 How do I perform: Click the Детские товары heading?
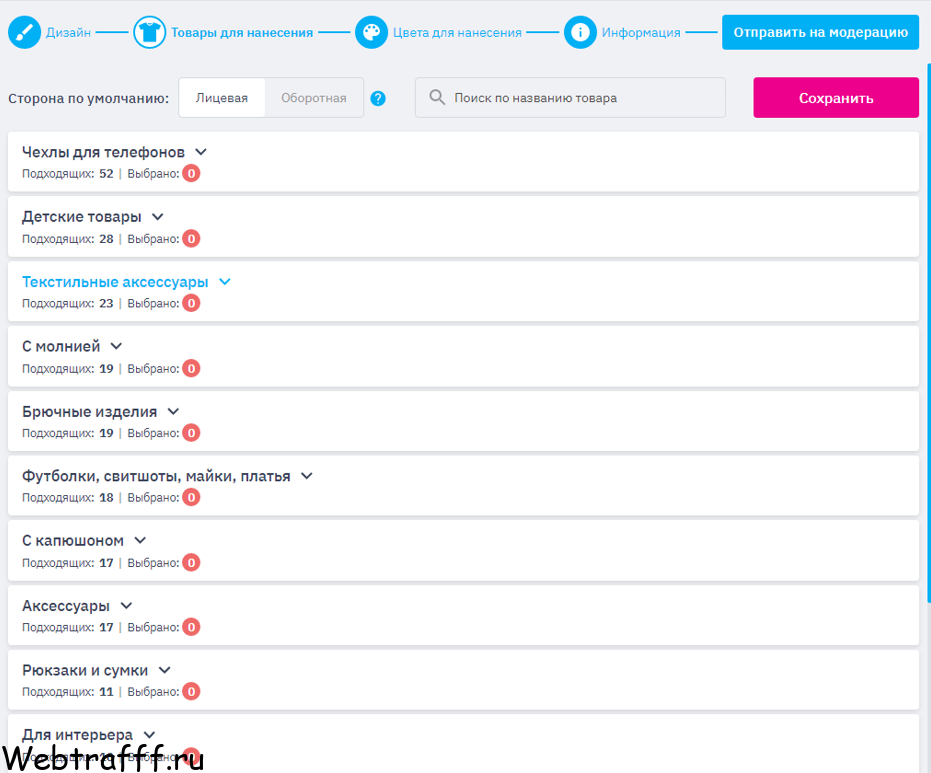pyautogui.click(x=81, y=217)
